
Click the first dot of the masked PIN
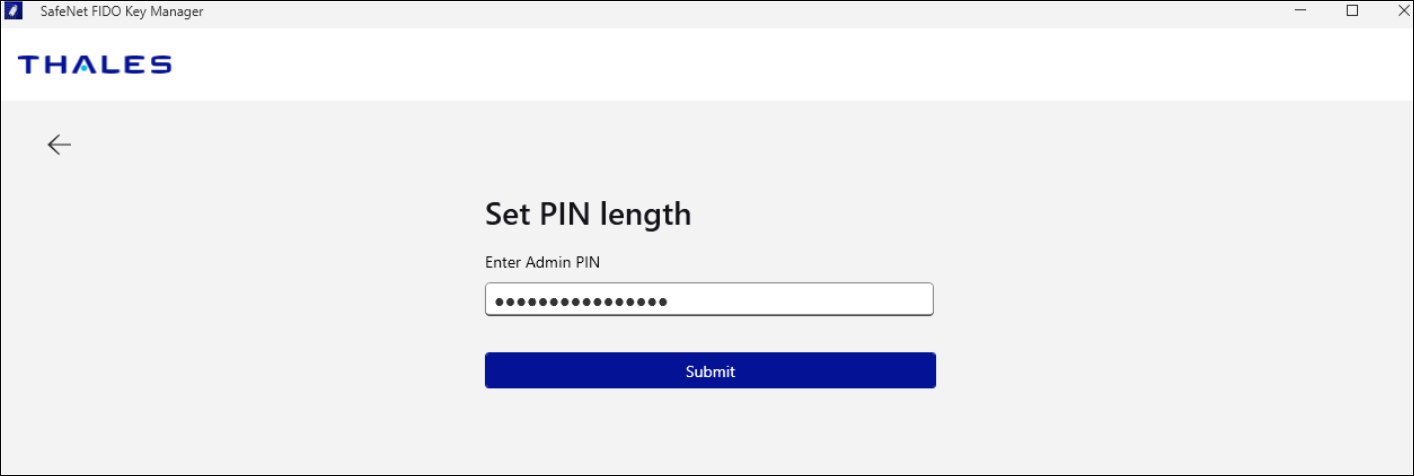[499, 301]
